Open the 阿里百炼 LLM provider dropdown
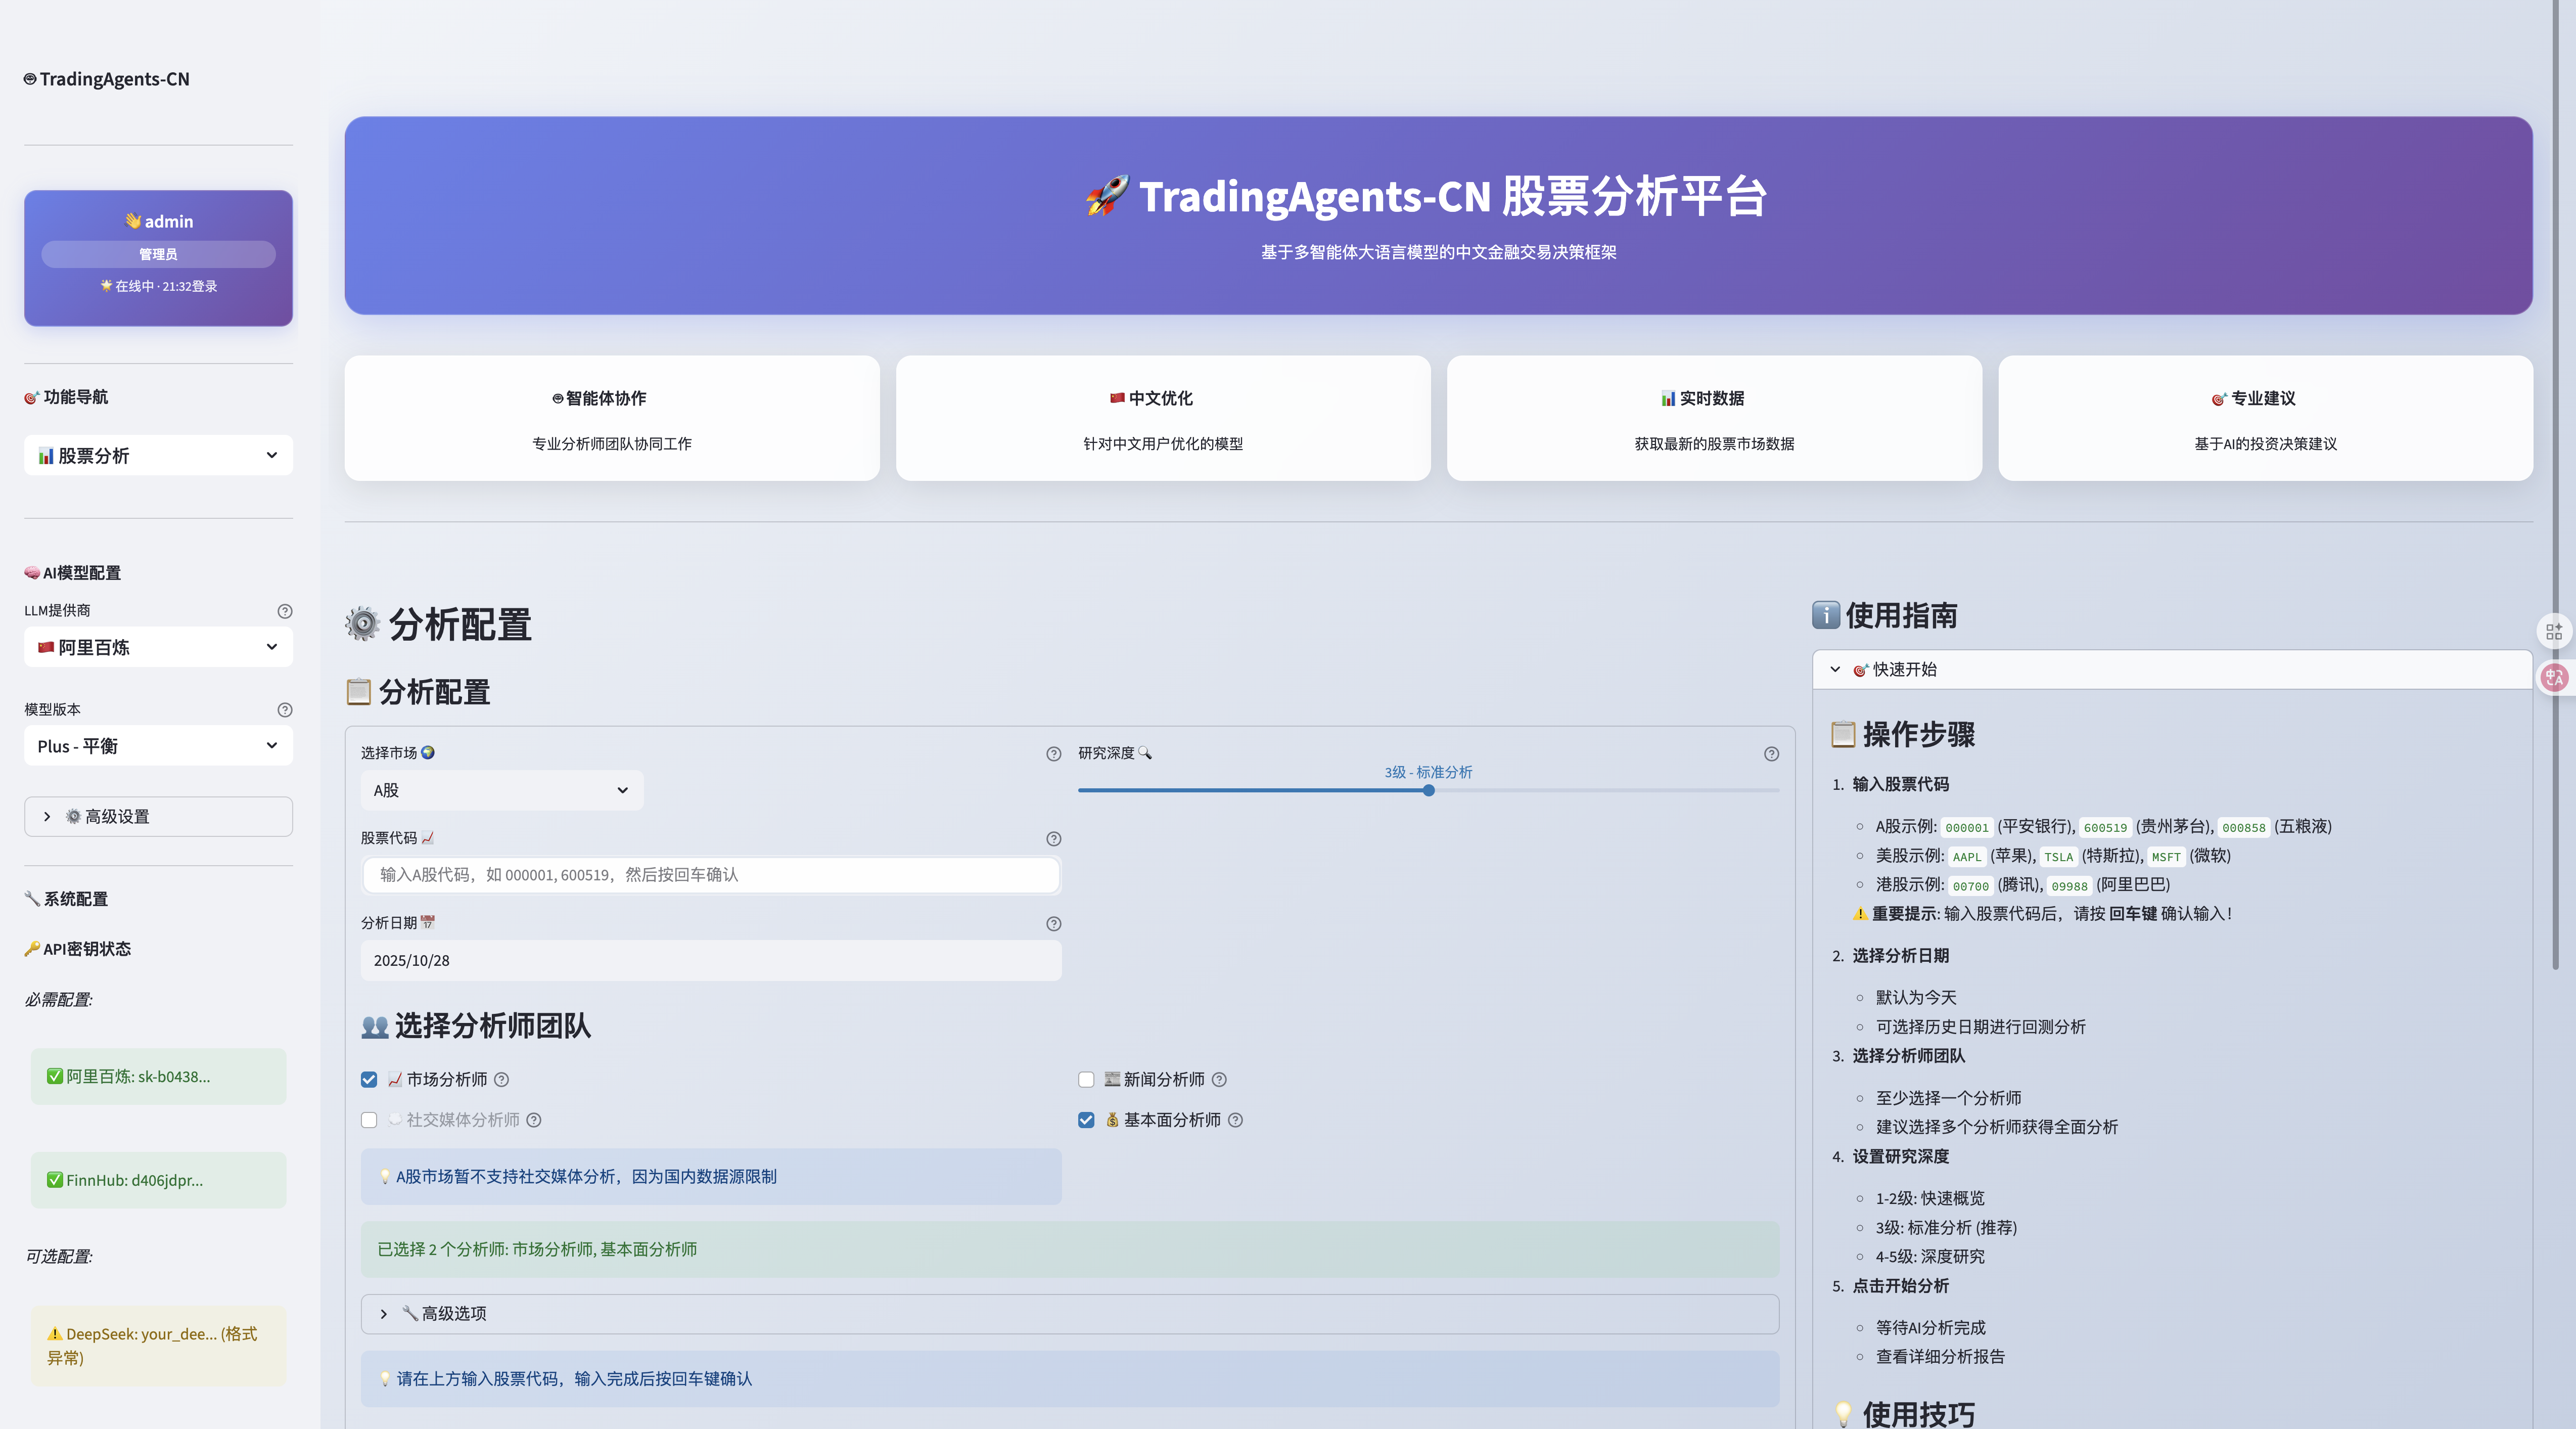Screen dimensions: 2576x1429 [157, 647]
